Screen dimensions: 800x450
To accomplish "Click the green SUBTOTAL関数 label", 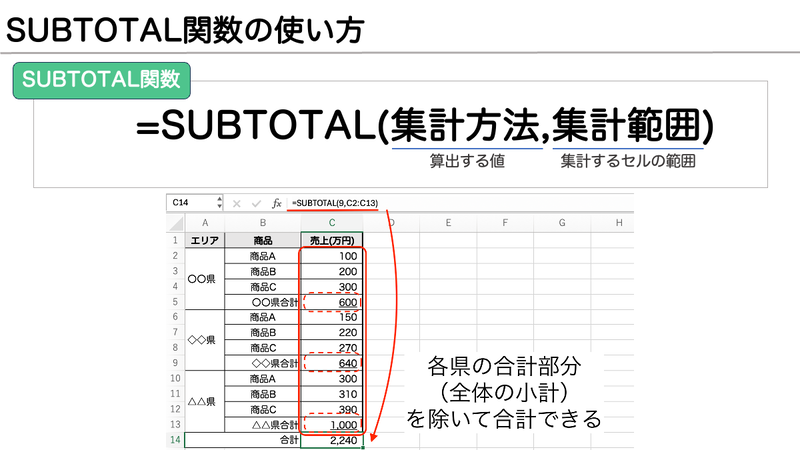I will point(102,80).
